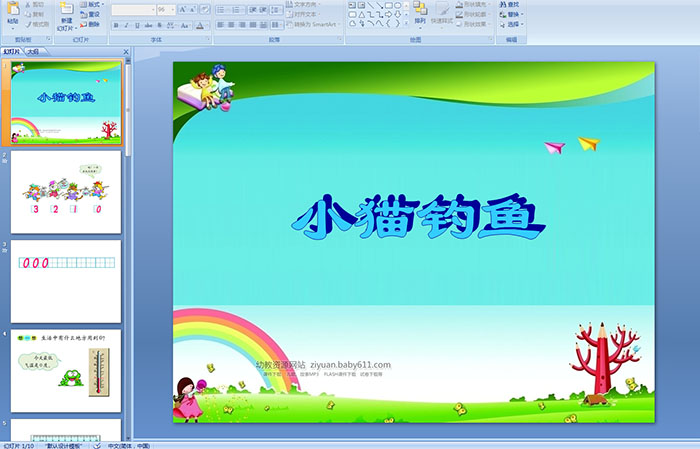Viewport: 700px width, 449px height.
Task: Select the Oval shape in the gallery
Action: (397, 5)
